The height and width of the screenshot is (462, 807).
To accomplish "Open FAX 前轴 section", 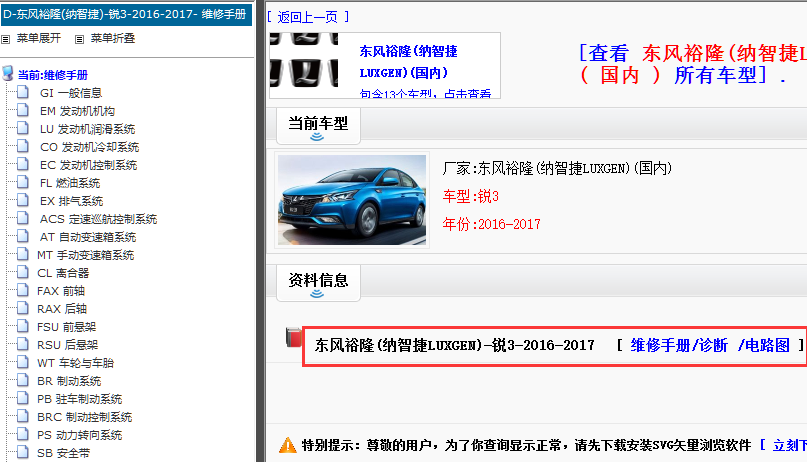I will [61, 291].
